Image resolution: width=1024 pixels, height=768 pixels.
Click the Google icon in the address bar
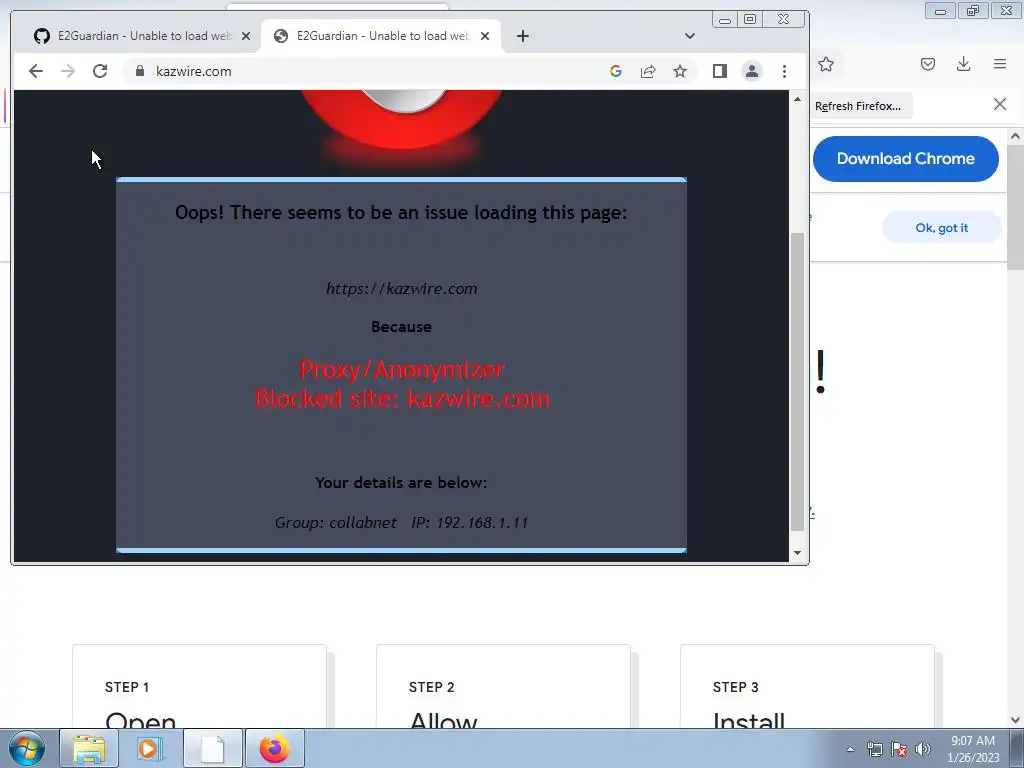[616, 71]
